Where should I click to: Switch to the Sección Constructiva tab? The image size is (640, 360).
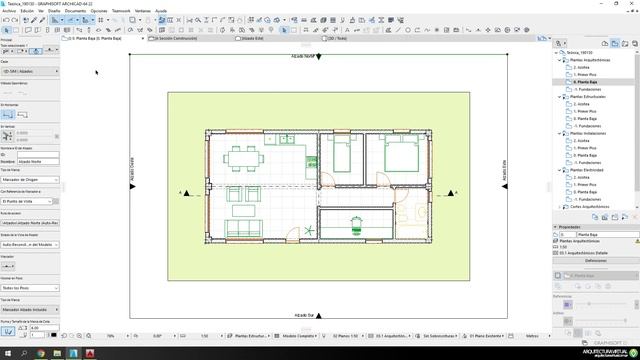pyautogui.click(x=176, y=38)
